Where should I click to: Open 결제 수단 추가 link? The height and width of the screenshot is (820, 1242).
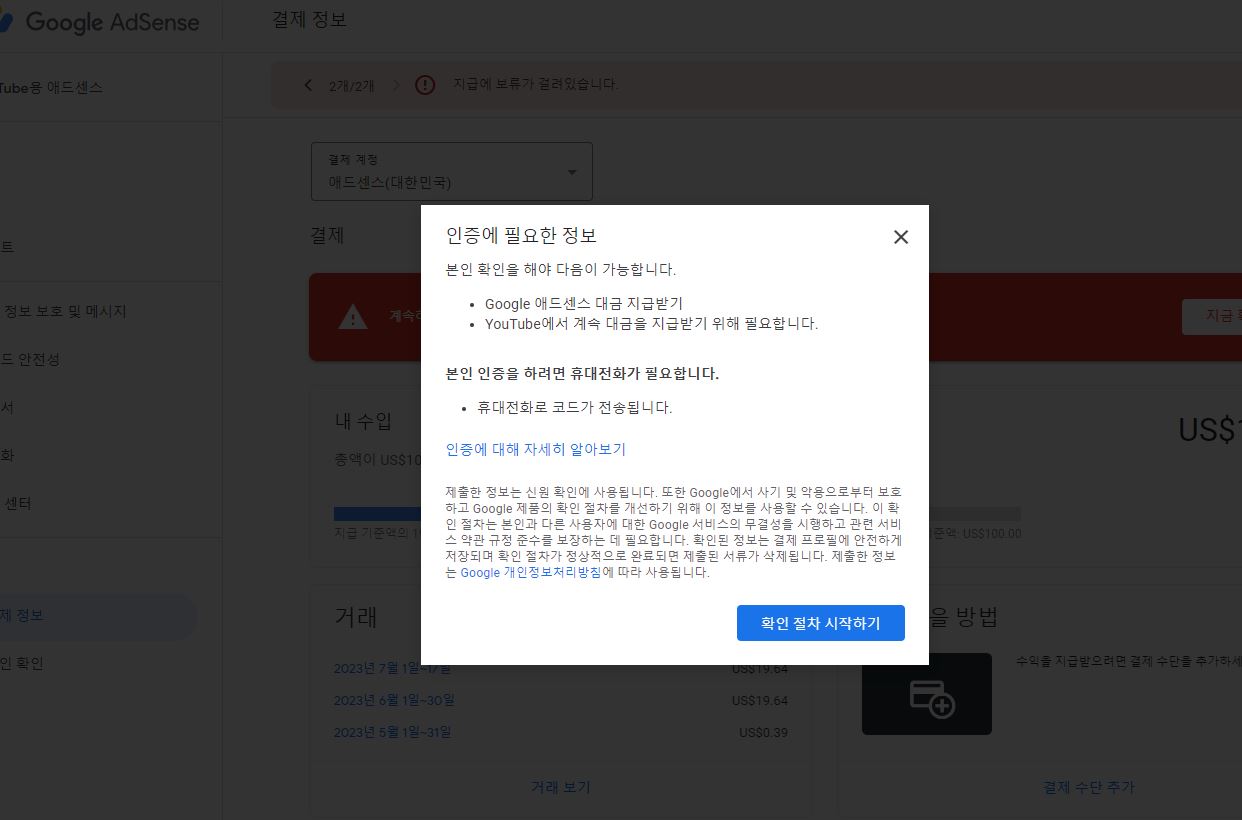point(1089,787)
